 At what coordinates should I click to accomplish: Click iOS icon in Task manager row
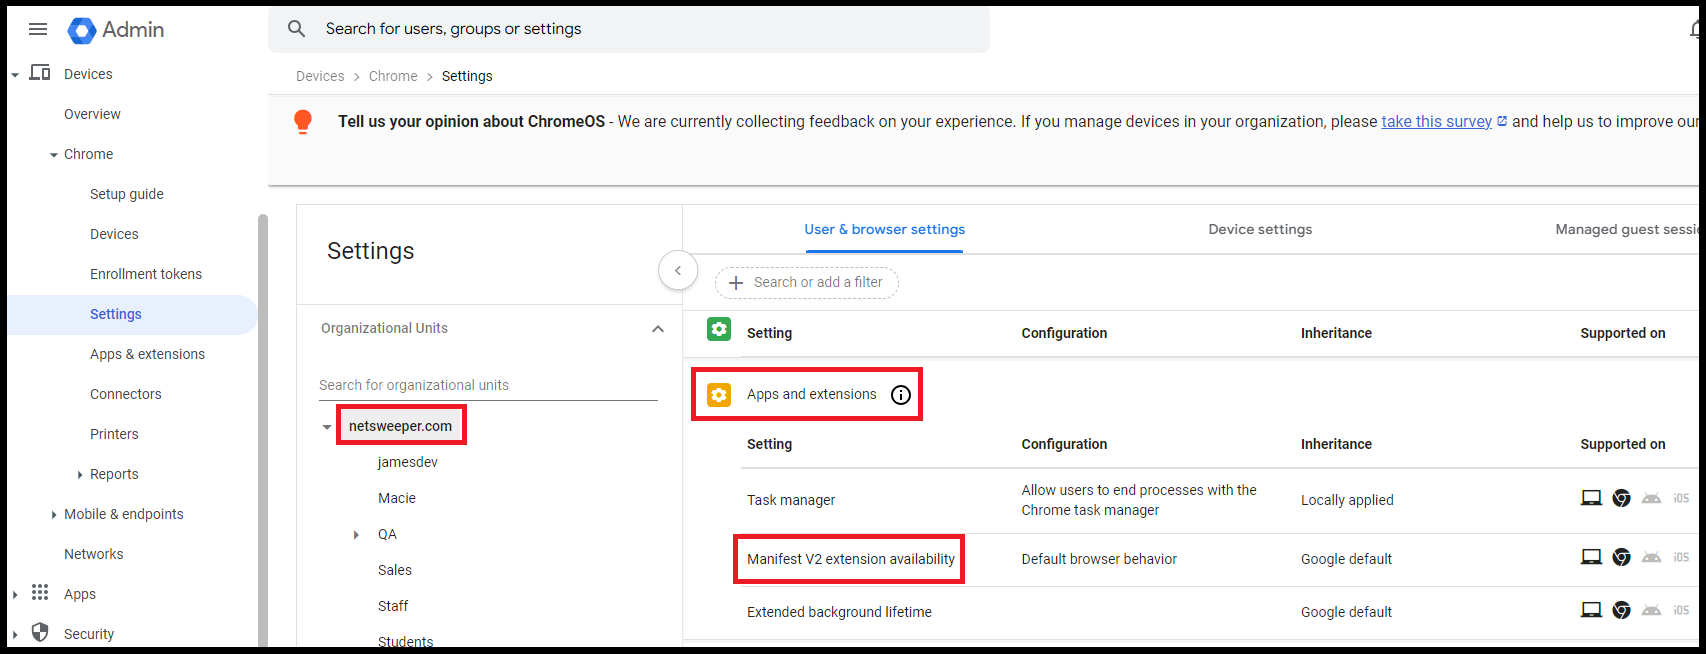[1681, 498]
